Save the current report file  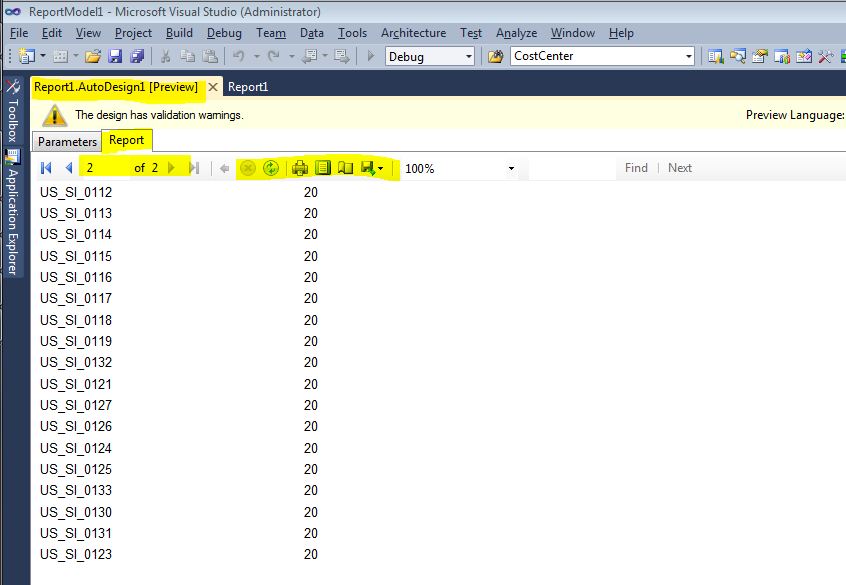click(114, 56)
